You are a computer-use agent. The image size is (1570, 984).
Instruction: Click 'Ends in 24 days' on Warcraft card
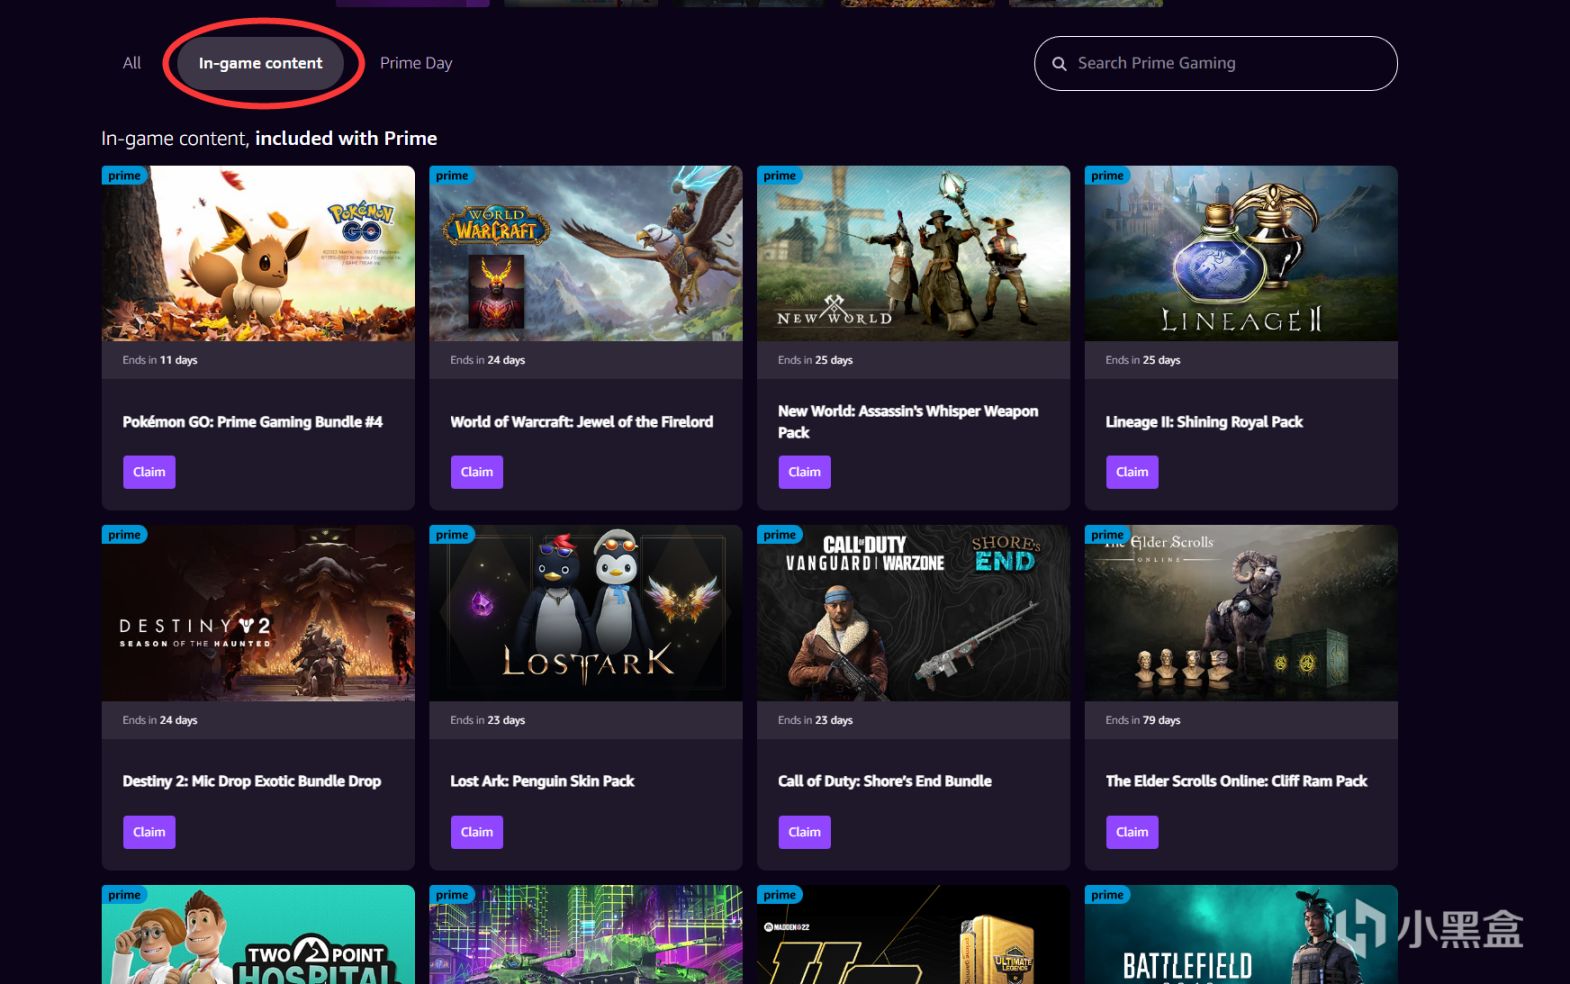click(x=488, y=360)
